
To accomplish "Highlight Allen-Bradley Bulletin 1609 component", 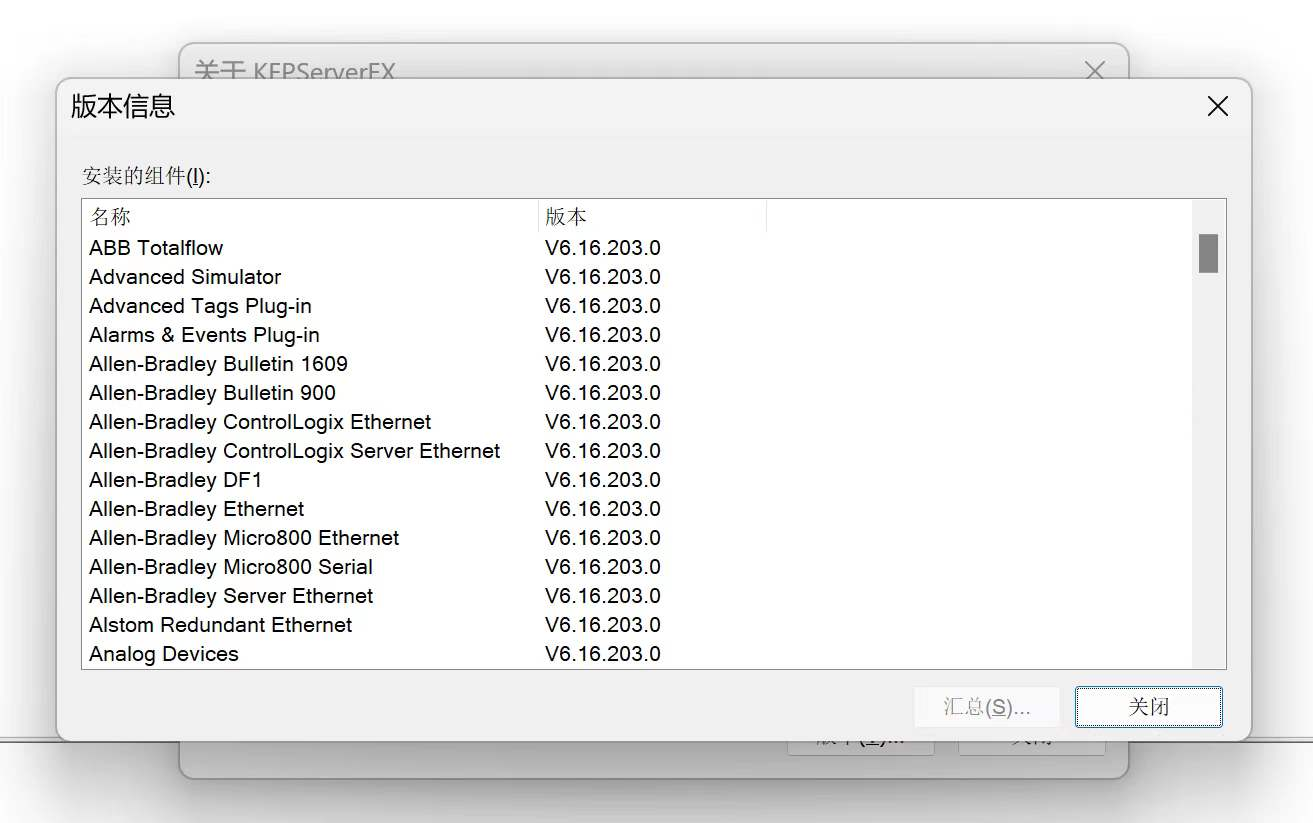I will [218, 364].
